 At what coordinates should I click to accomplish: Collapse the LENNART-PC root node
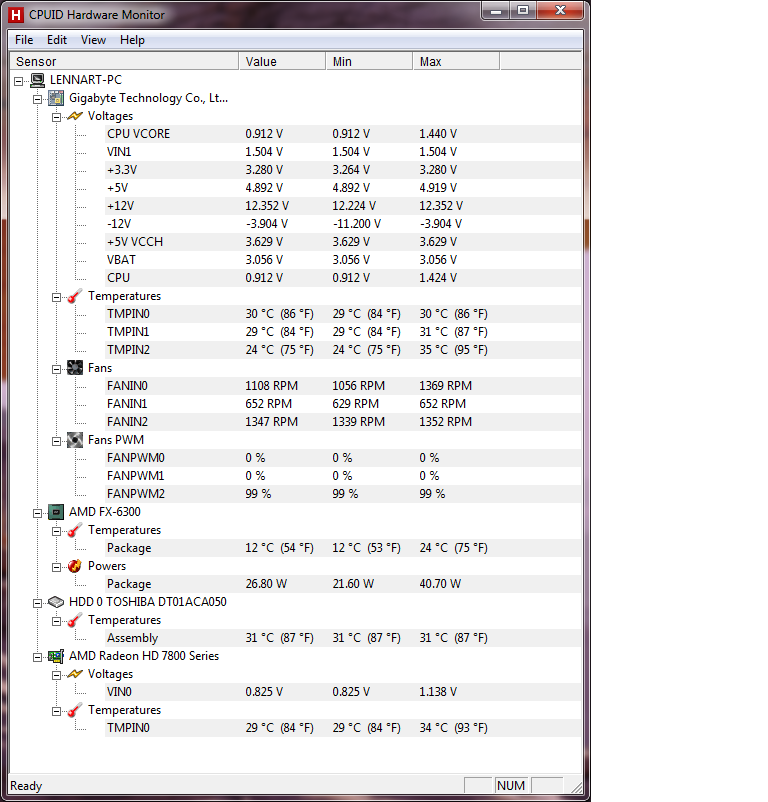point(19,81)
